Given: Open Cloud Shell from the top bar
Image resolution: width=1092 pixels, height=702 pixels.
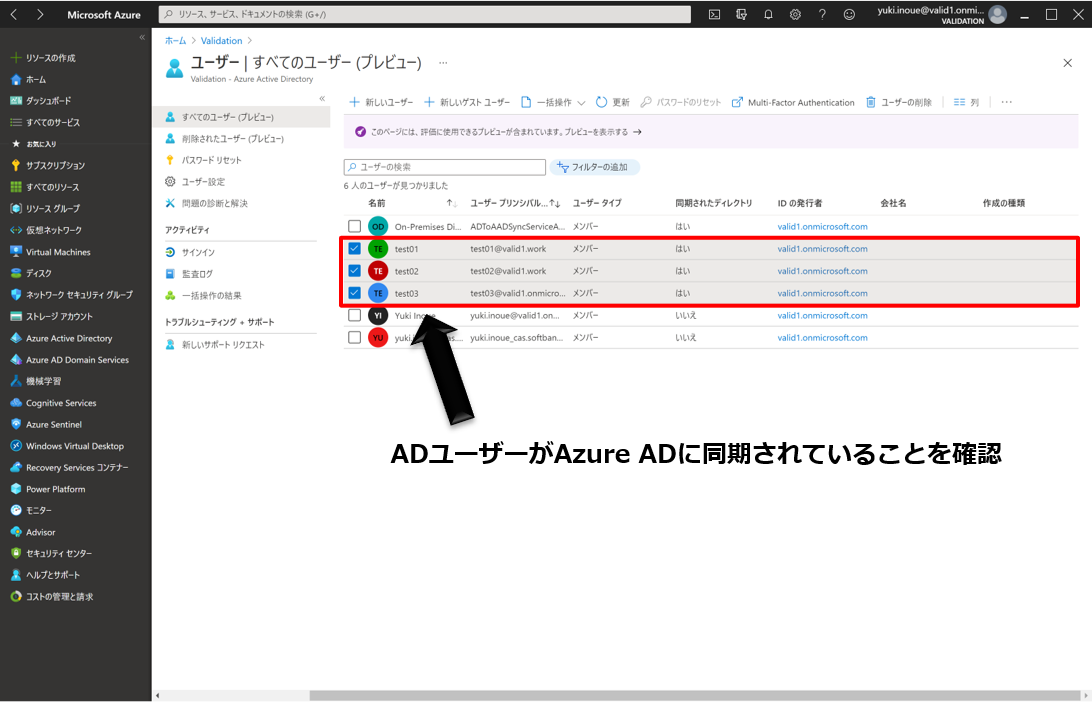Looking at the screenshot, I should [x=714, y=14].
